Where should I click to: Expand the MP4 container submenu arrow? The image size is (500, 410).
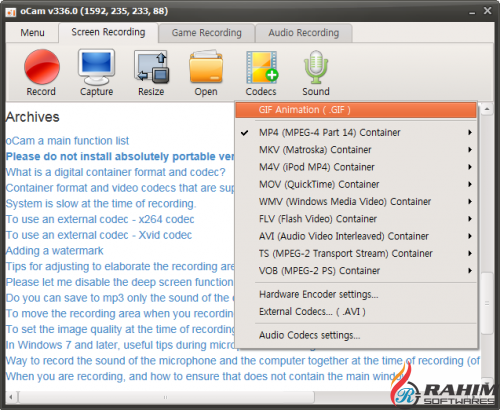click(x=470, y=132)
